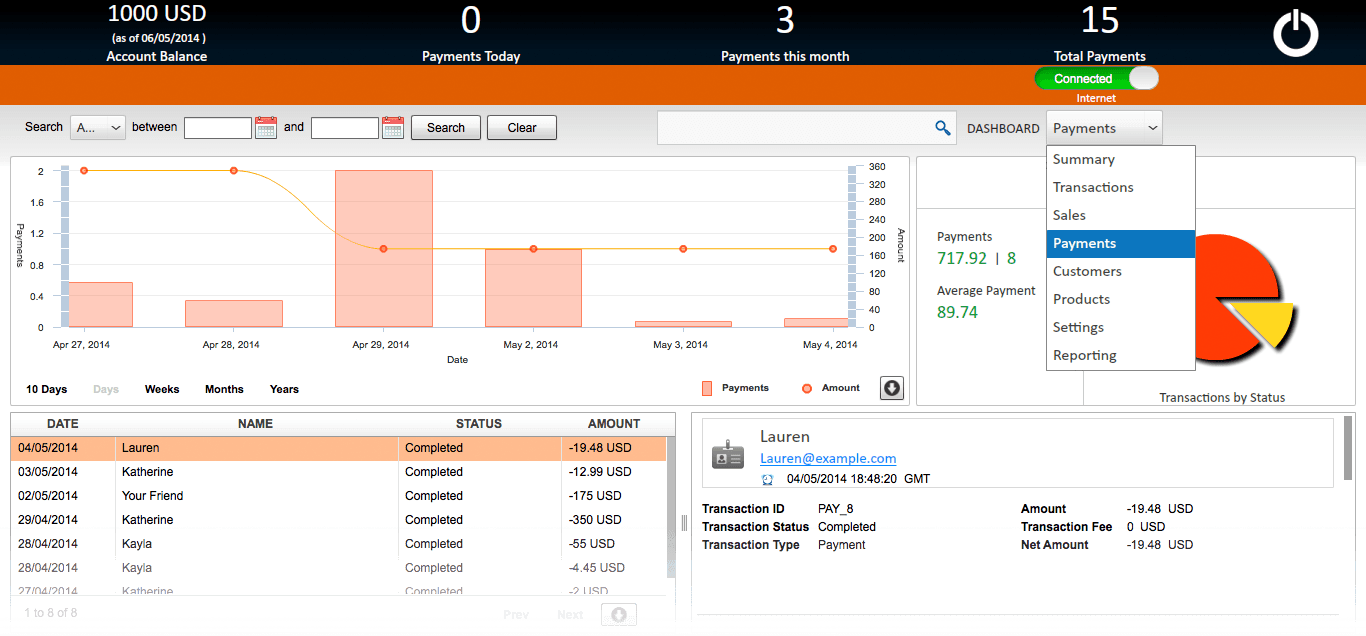Viewport: 1366px width, 636px height.
Task: Open the Lauren@example.com email link
Action: [827, 458]
